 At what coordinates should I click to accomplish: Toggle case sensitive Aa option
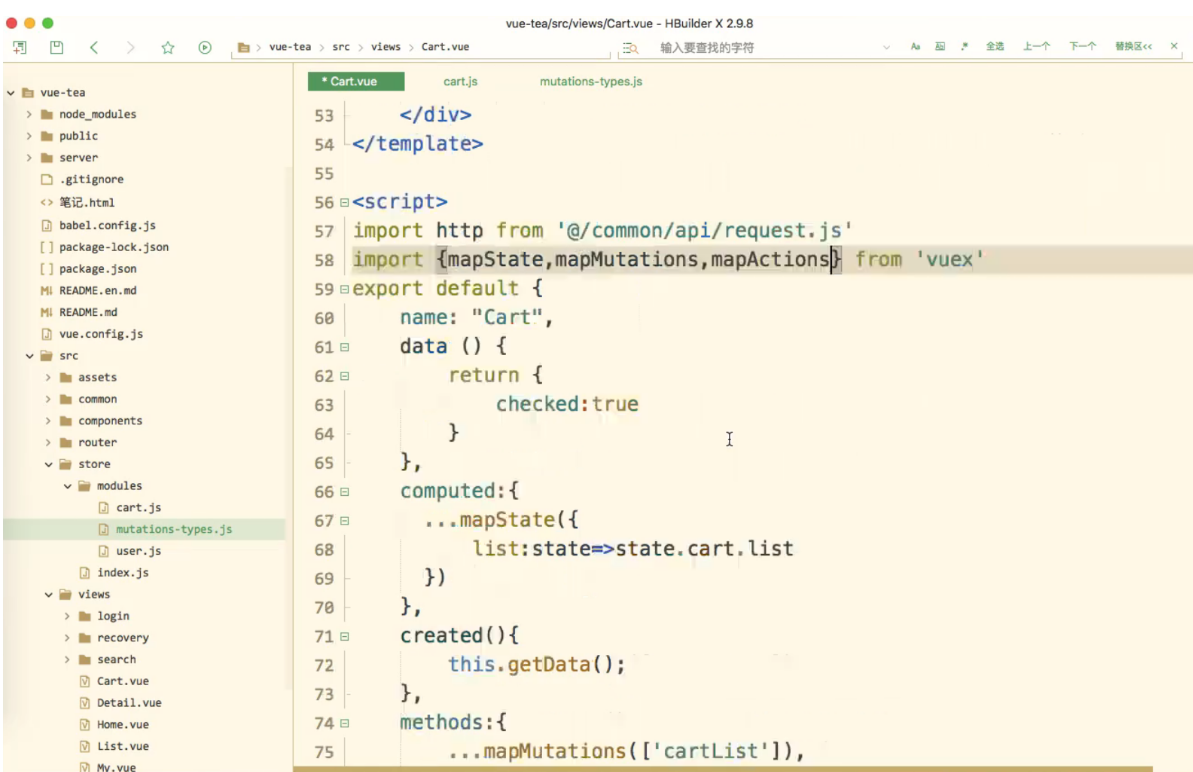coord(915,46)
